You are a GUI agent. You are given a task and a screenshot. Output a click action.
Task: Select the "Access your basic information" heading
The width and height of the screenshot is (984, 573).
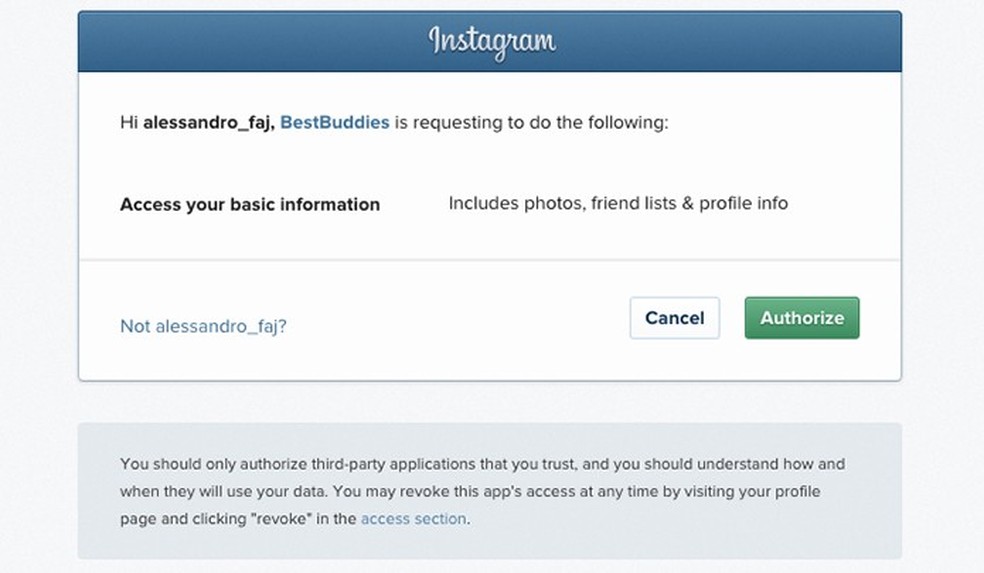pos(250,204)
